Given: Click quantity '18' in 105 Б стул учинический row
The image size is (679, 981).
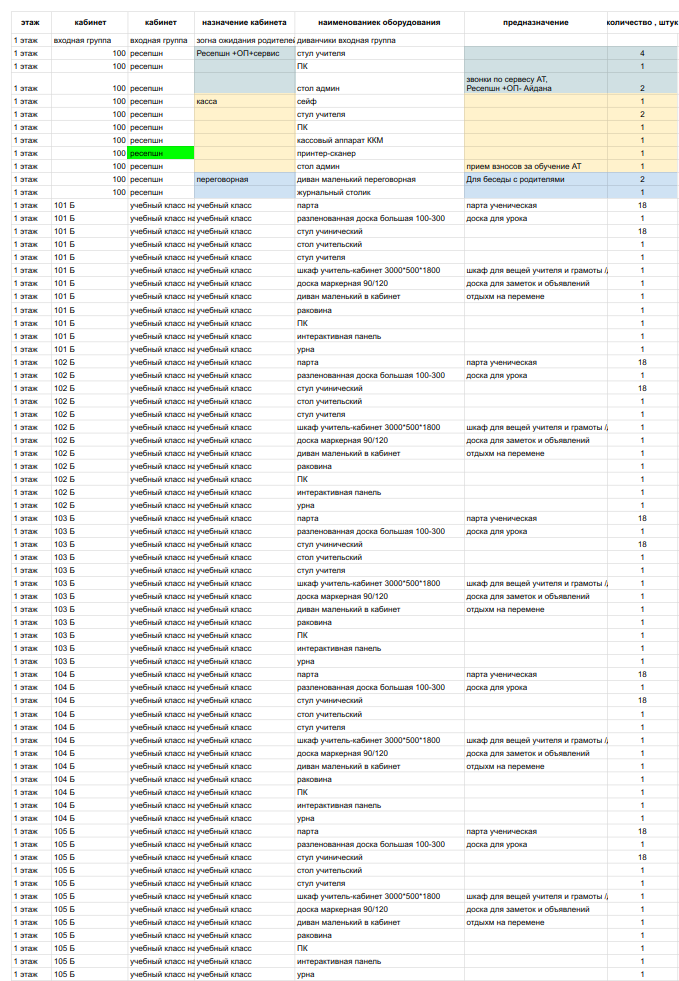Looking at the screenshot, I should click(642, 857).
